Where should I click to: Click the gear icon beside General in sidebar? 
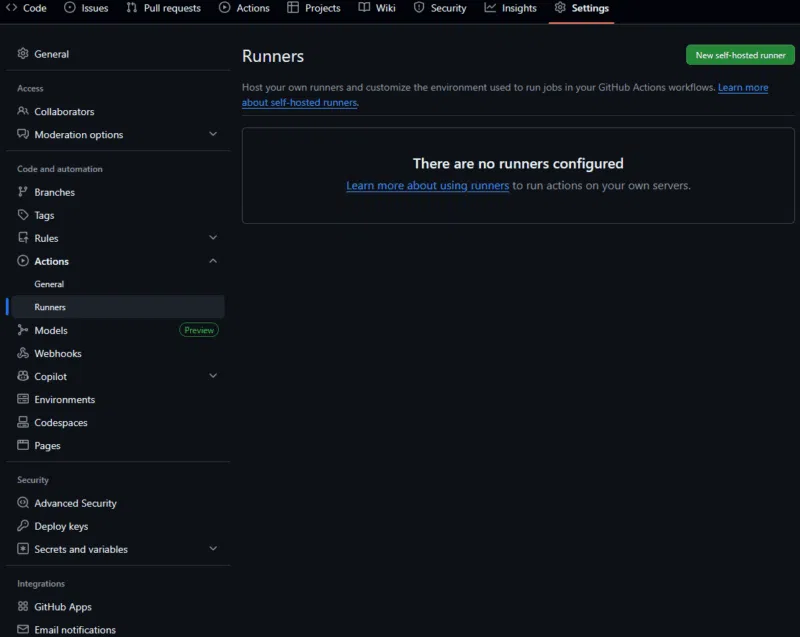tap(23, 54)
